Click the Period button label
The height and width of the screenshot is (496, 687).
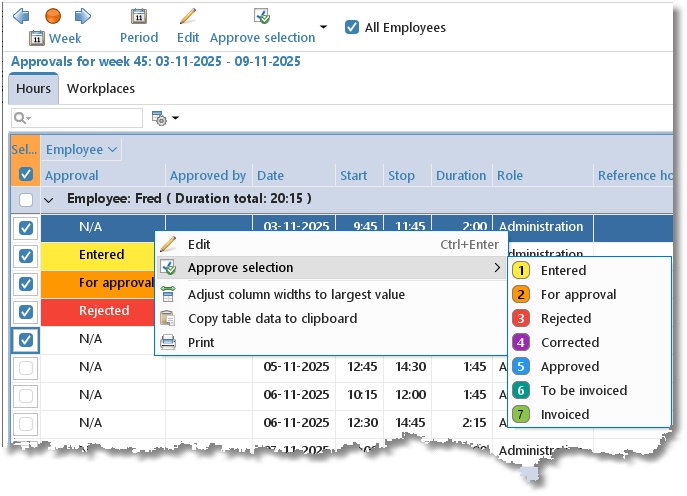[x=139, y=38]
